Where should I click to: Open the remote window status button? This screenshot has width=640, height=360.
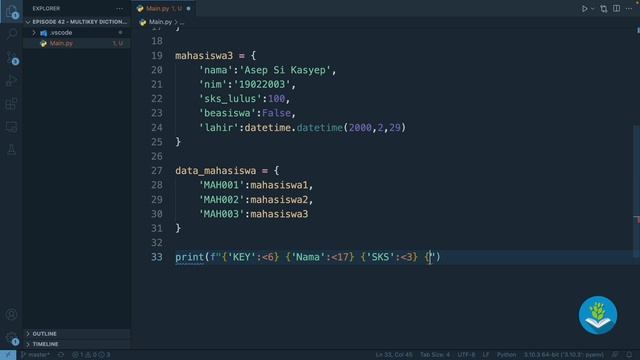tap(8, 355)
